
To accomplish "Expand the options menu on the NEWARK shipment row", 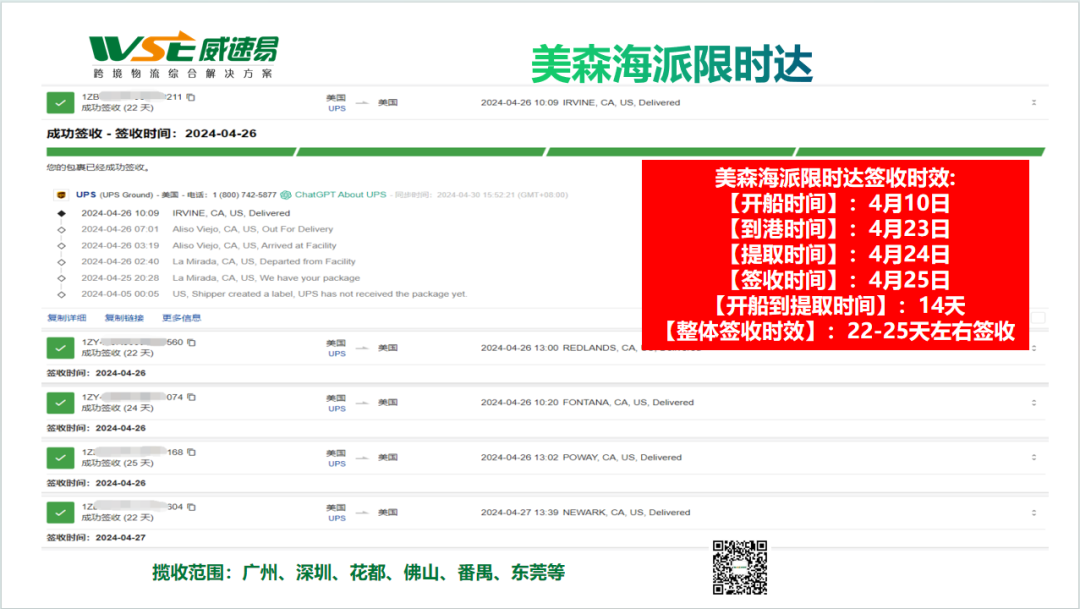I will point(1034,512).
